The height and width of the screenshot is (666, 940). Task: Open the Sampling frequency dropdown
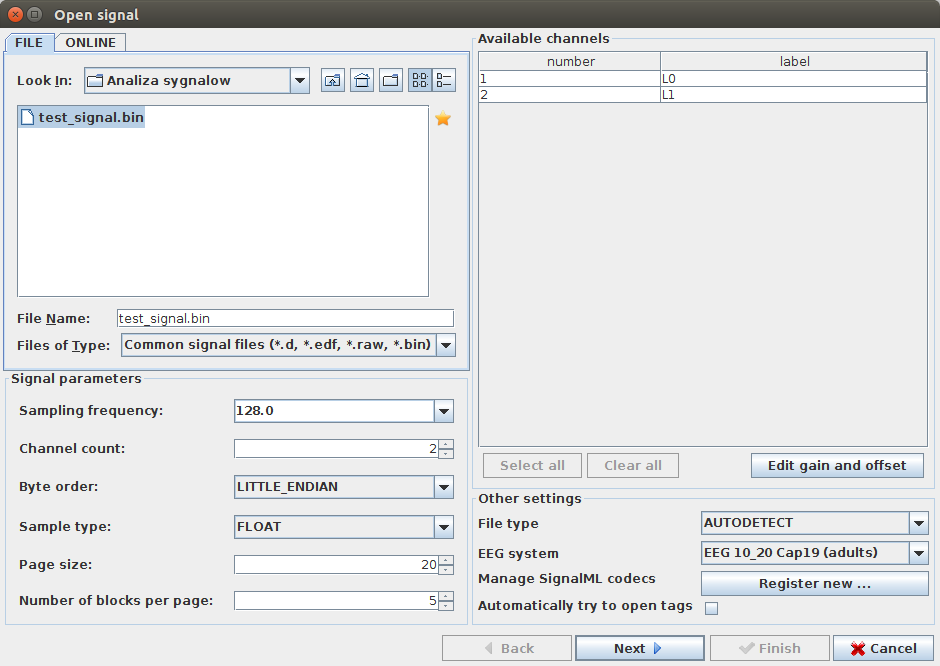pos(444,411)
